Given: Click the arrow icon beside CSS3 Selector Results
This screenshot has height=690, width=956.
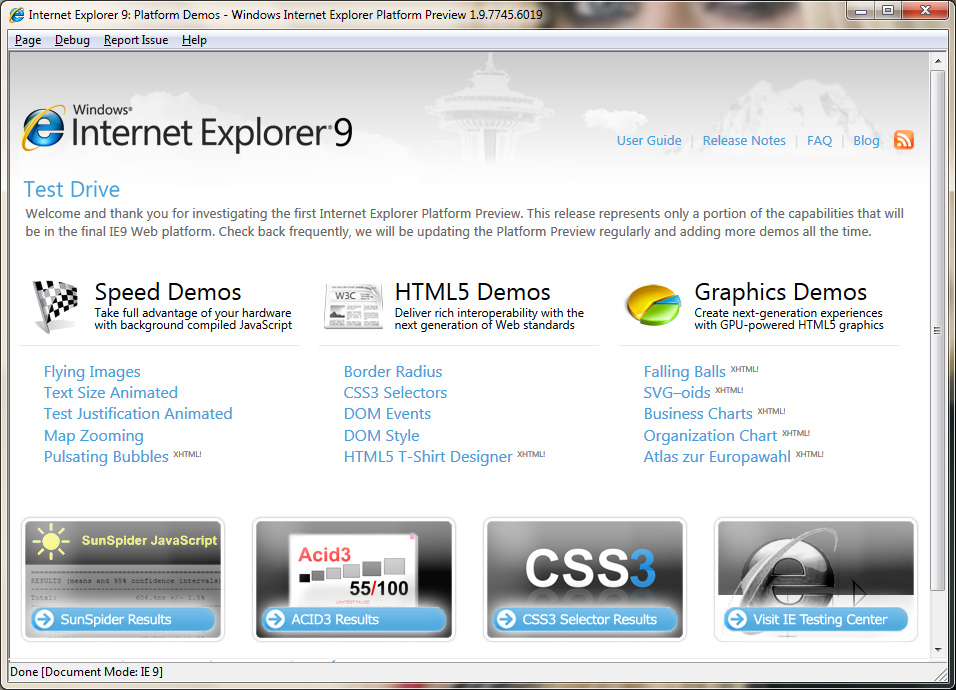Looking at the screenshot, I should click(506, 619).
